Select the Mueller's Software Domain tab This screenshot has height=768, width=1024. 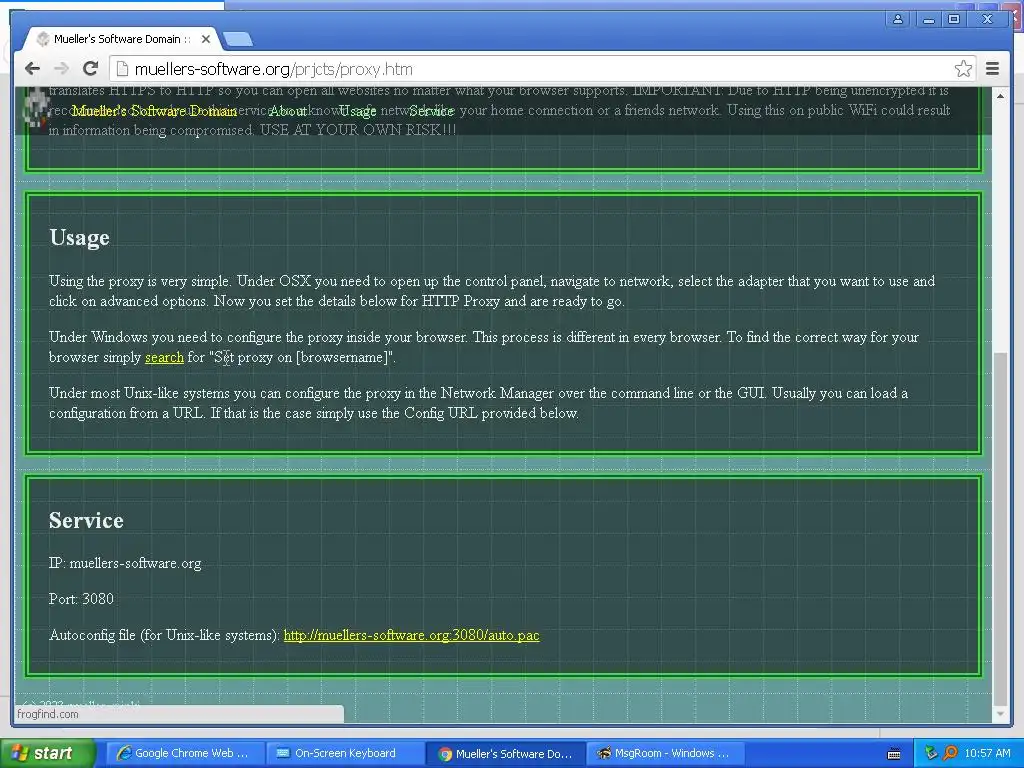click(x=121, y=39)
